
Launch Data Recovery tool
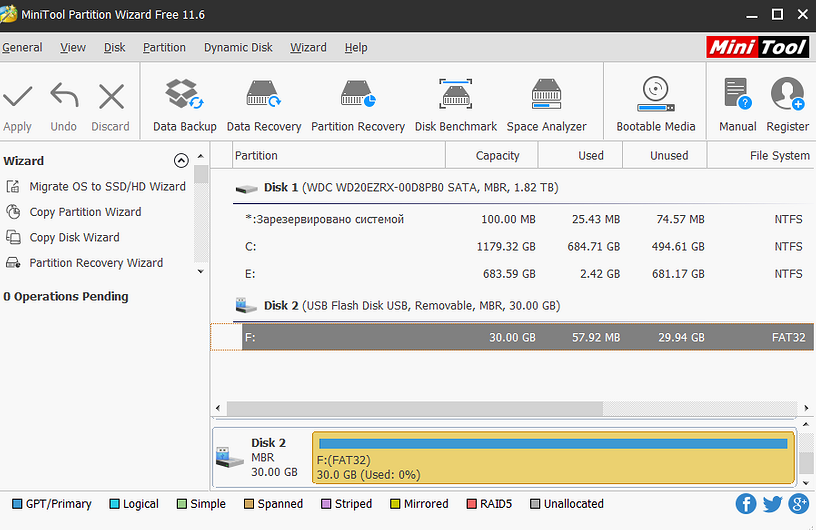(264, 96)
